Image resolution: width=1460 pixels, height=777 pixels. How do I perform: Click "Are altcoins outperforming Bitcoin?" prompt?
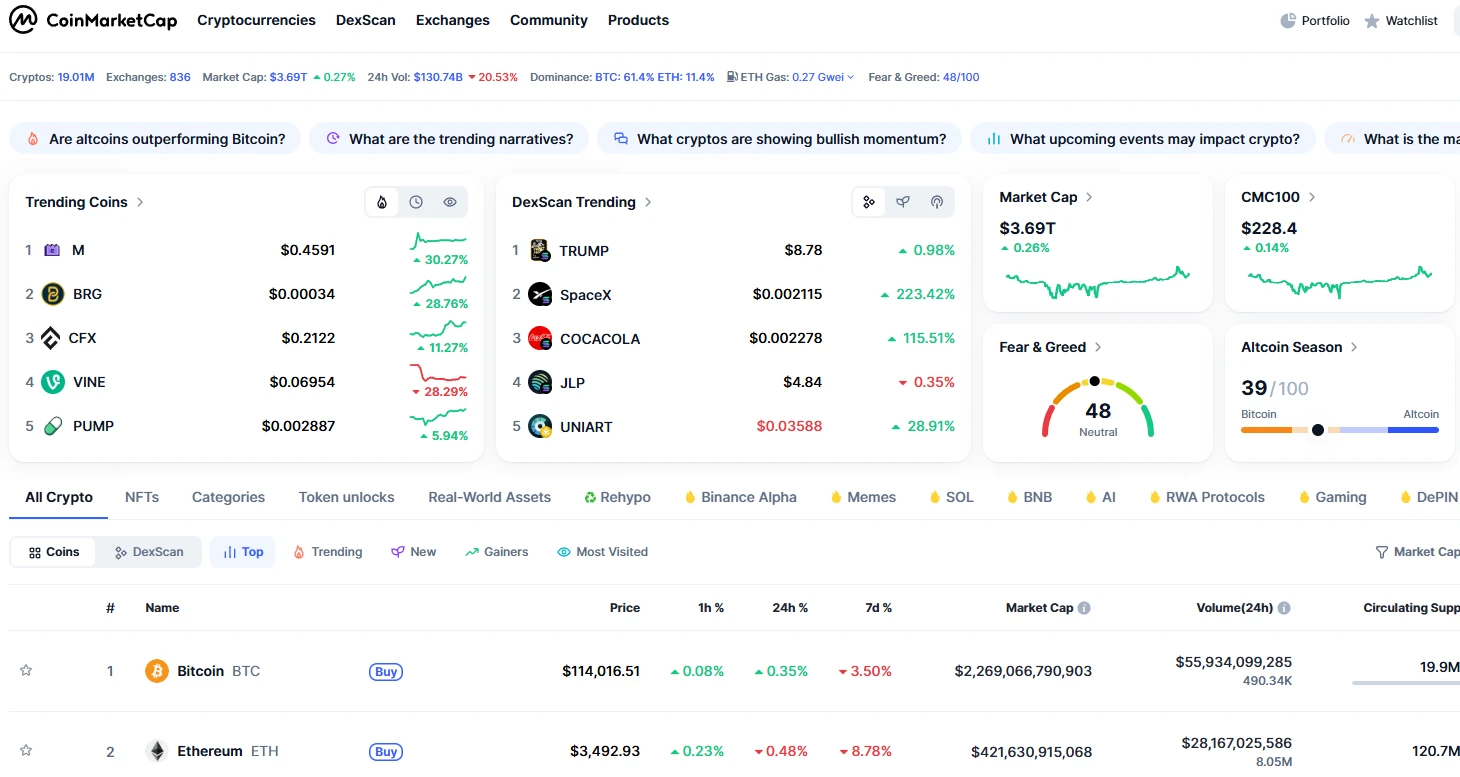[155, 139]
